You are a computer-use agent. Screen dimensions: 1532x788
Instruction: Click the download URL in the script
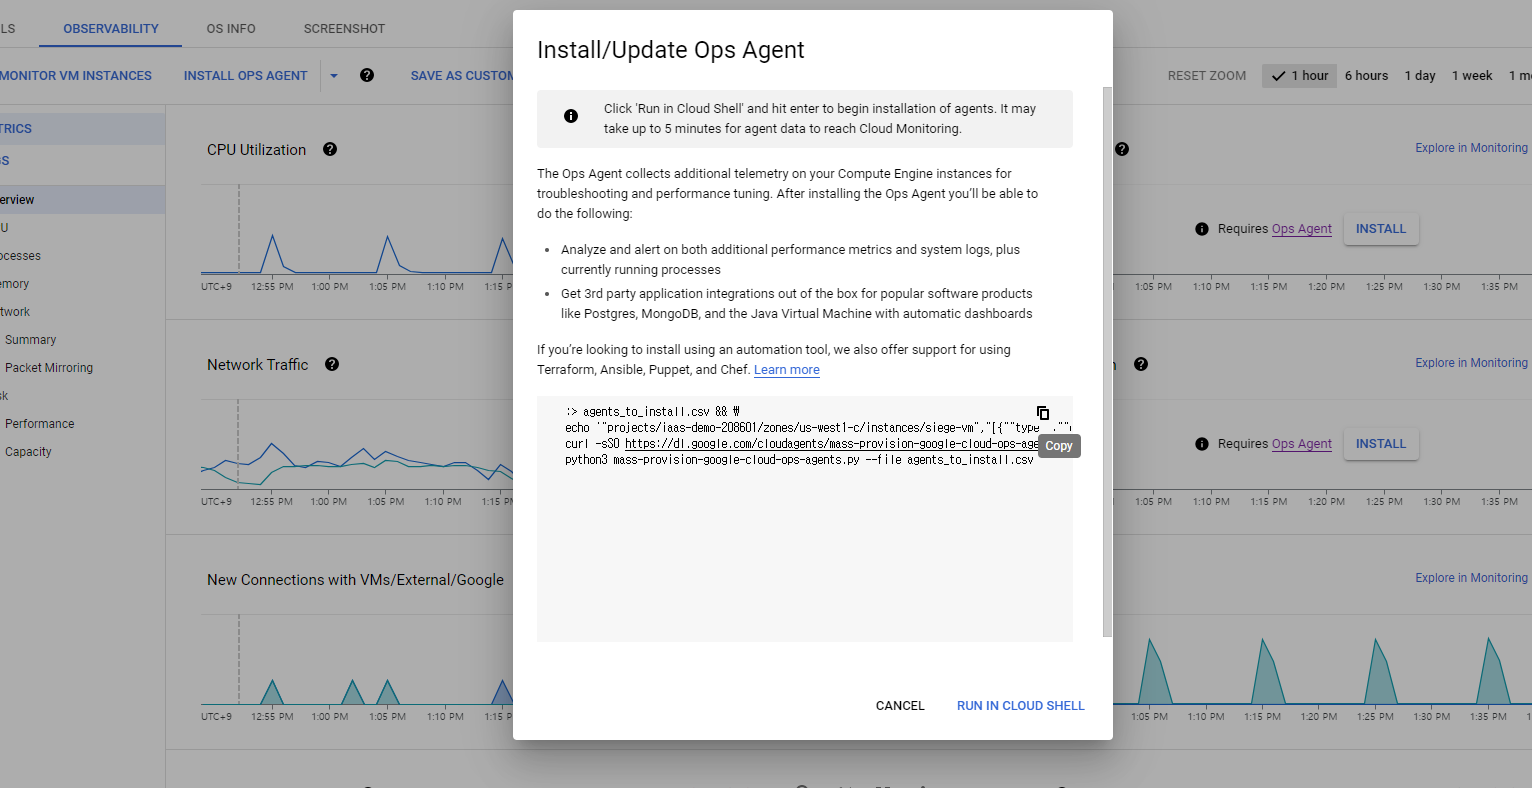pos(832,444)
